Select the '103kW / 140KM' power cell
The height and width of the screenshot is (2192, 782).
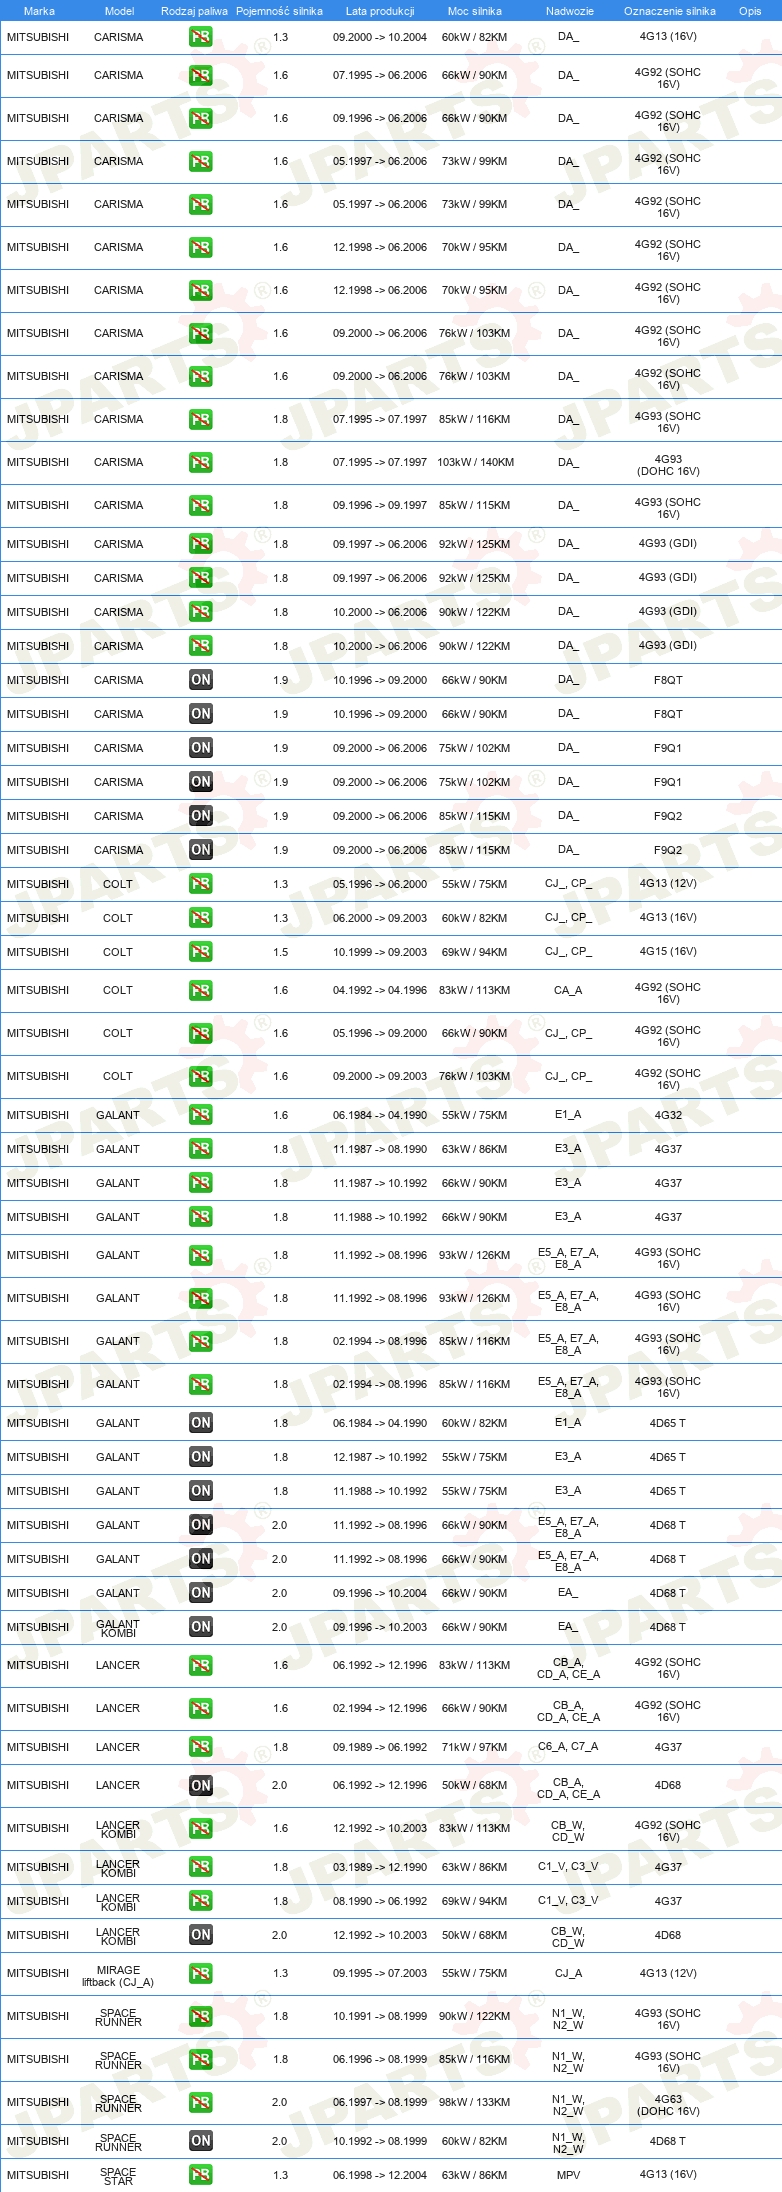475,463
